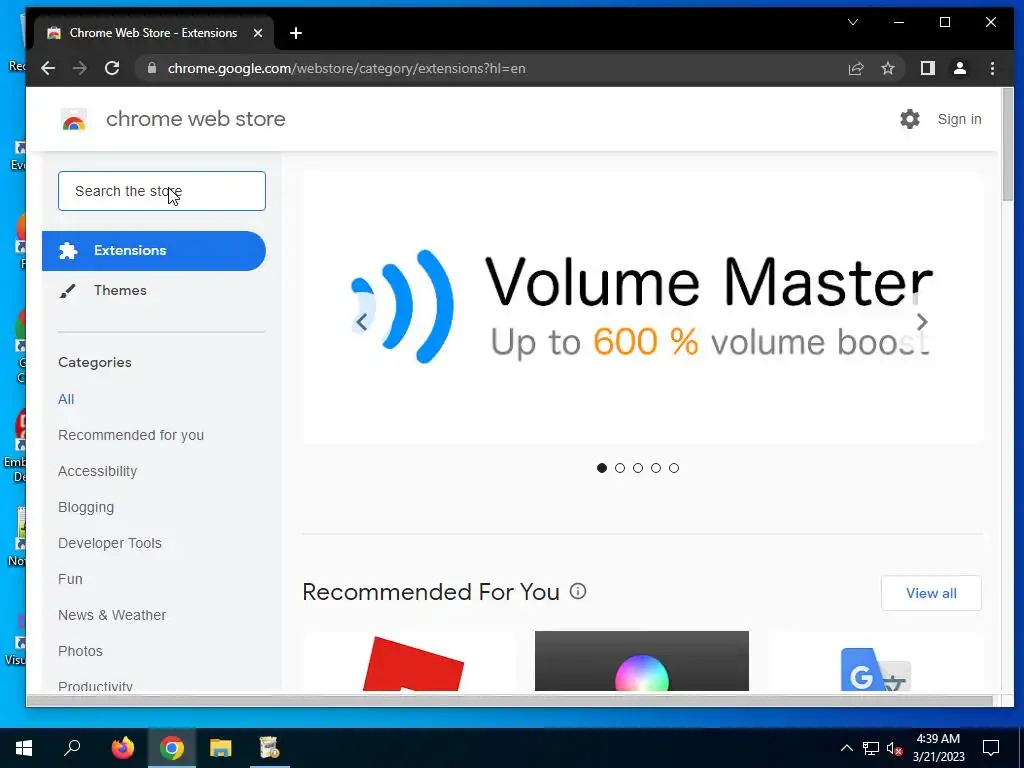Open the red logo extension card

[409, 661]
